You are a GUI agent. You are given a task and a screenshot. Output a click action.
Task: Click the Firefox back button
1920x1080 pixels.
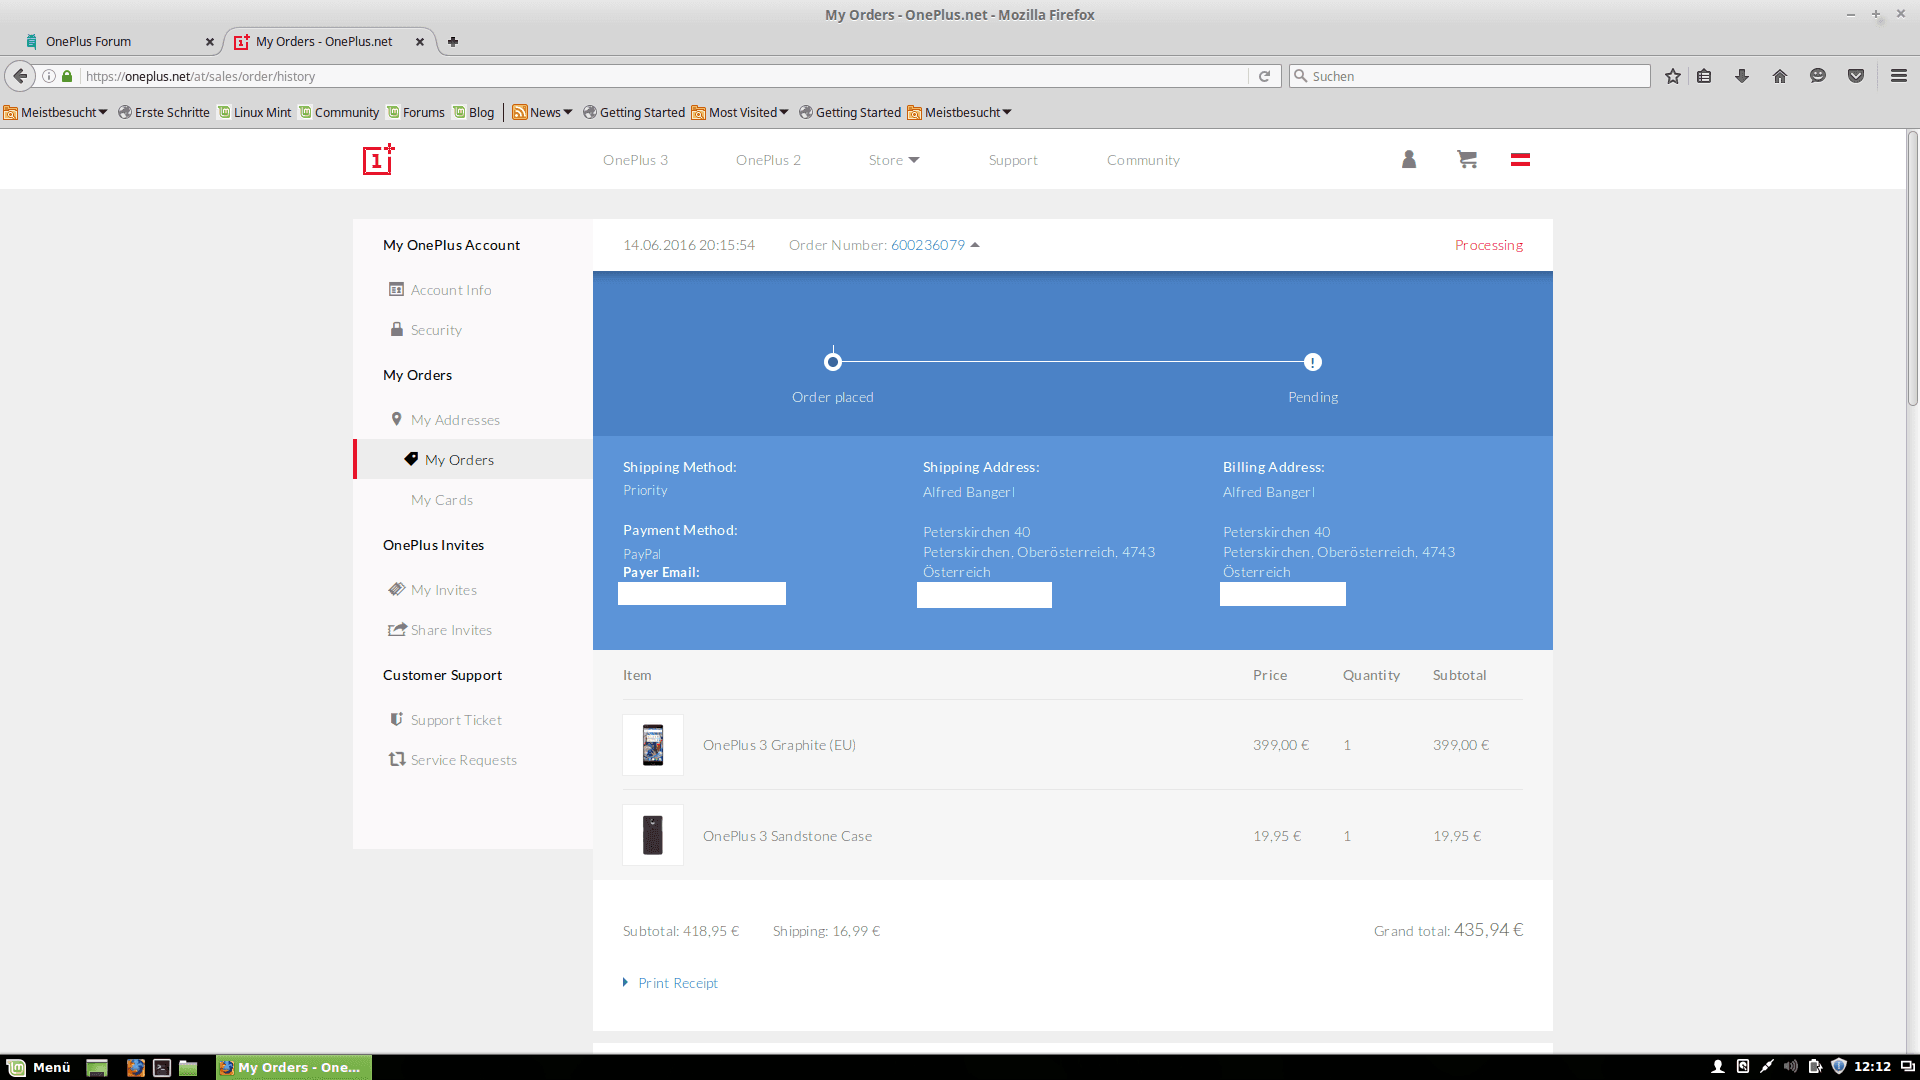click(20, 76)
